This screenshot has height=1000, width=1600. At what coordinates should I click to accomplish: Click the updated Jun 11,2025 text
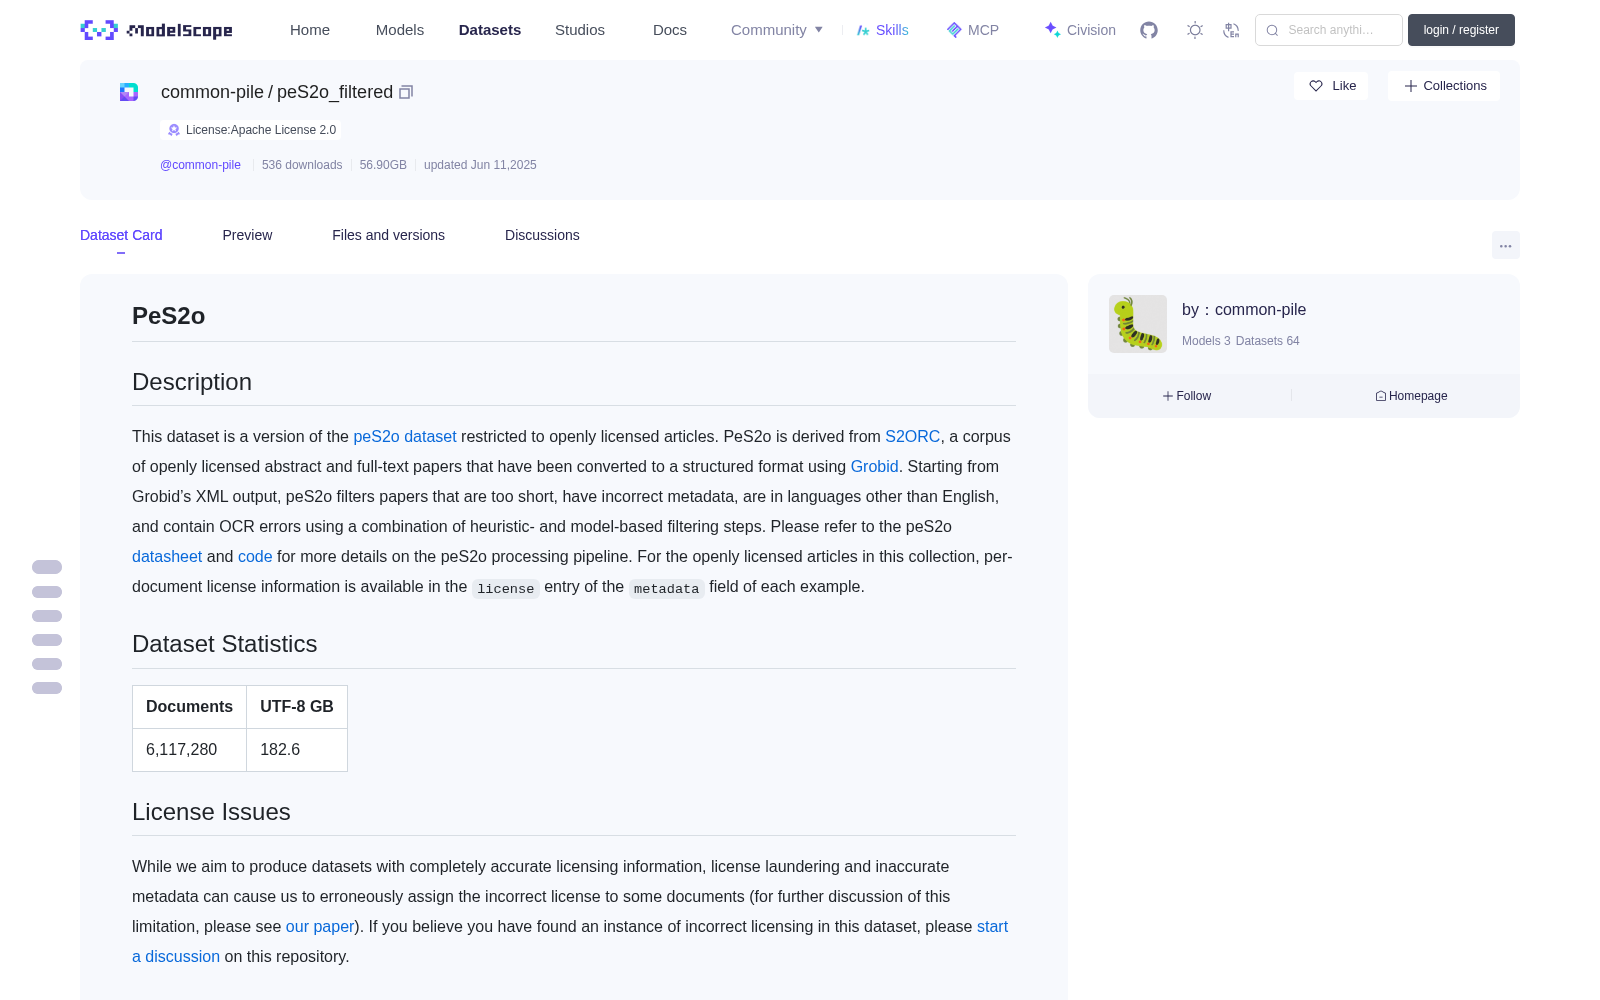[480, 165]
